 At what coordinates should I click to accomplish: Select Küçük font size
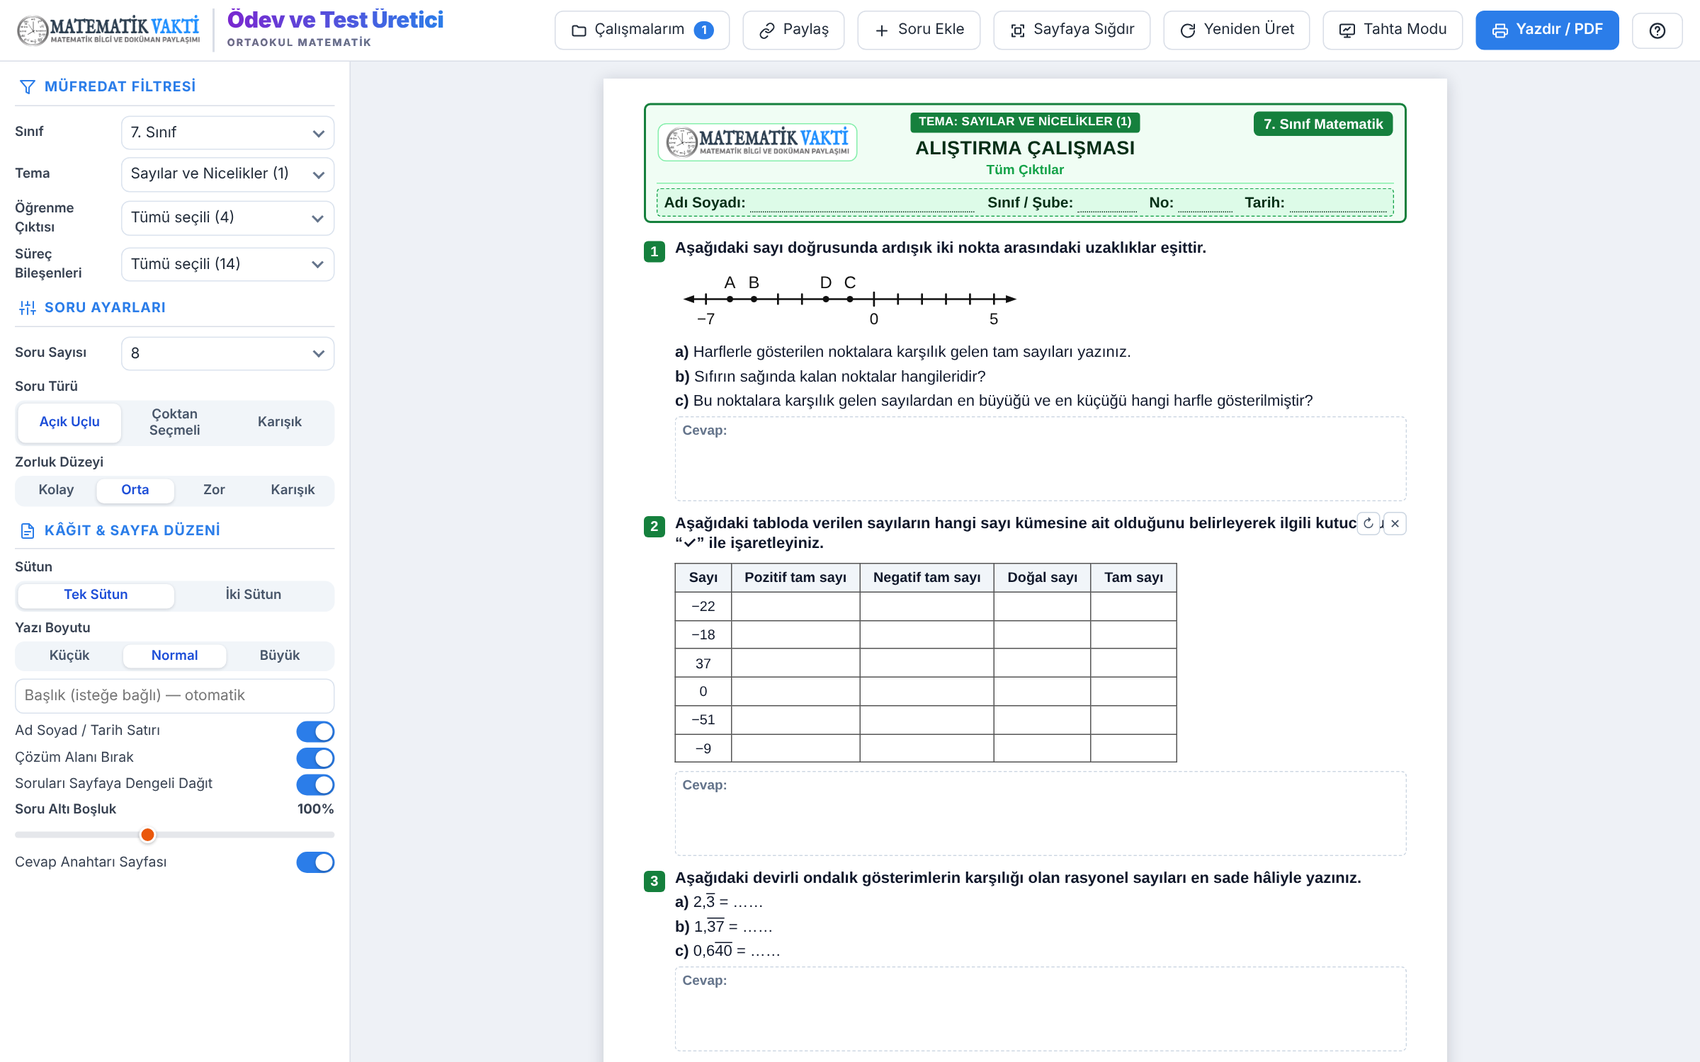coord(69,656)
